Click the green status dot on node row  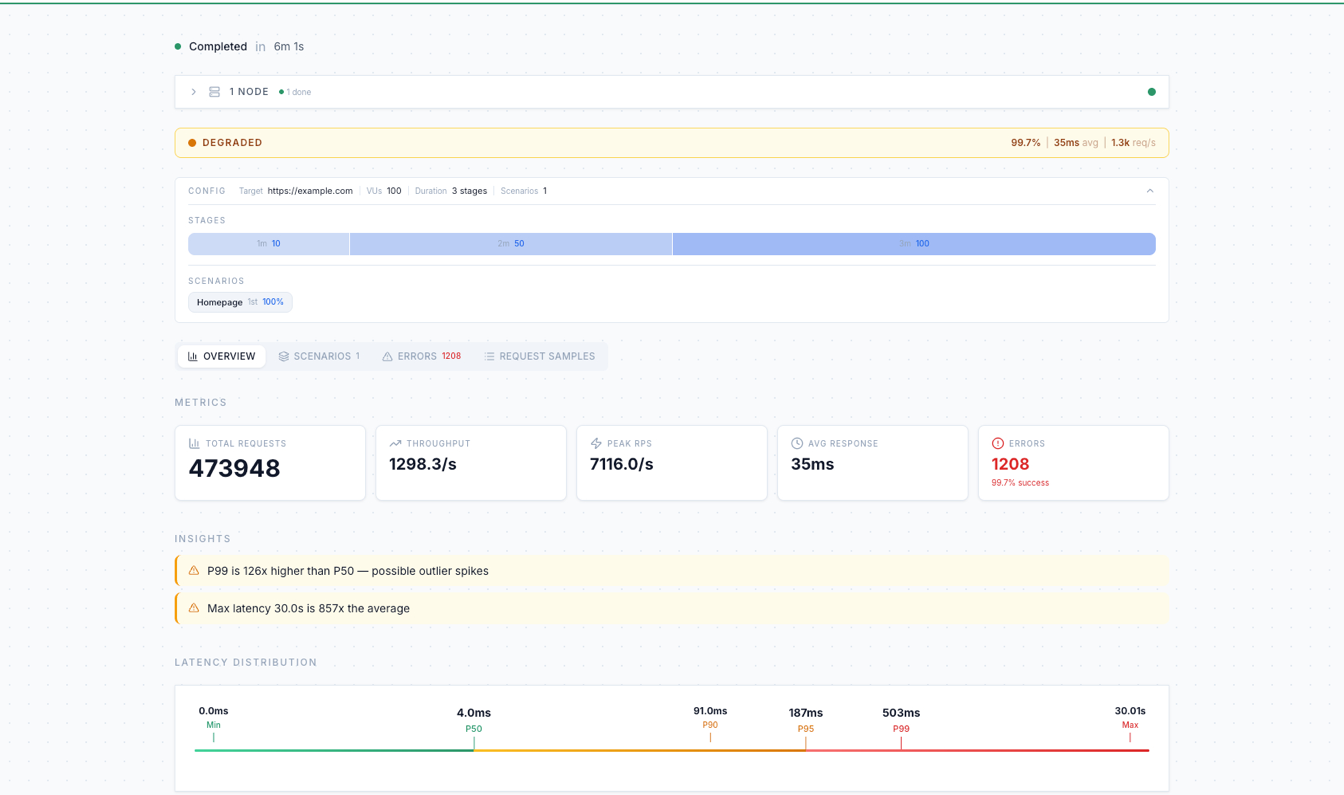(1151, 92)
